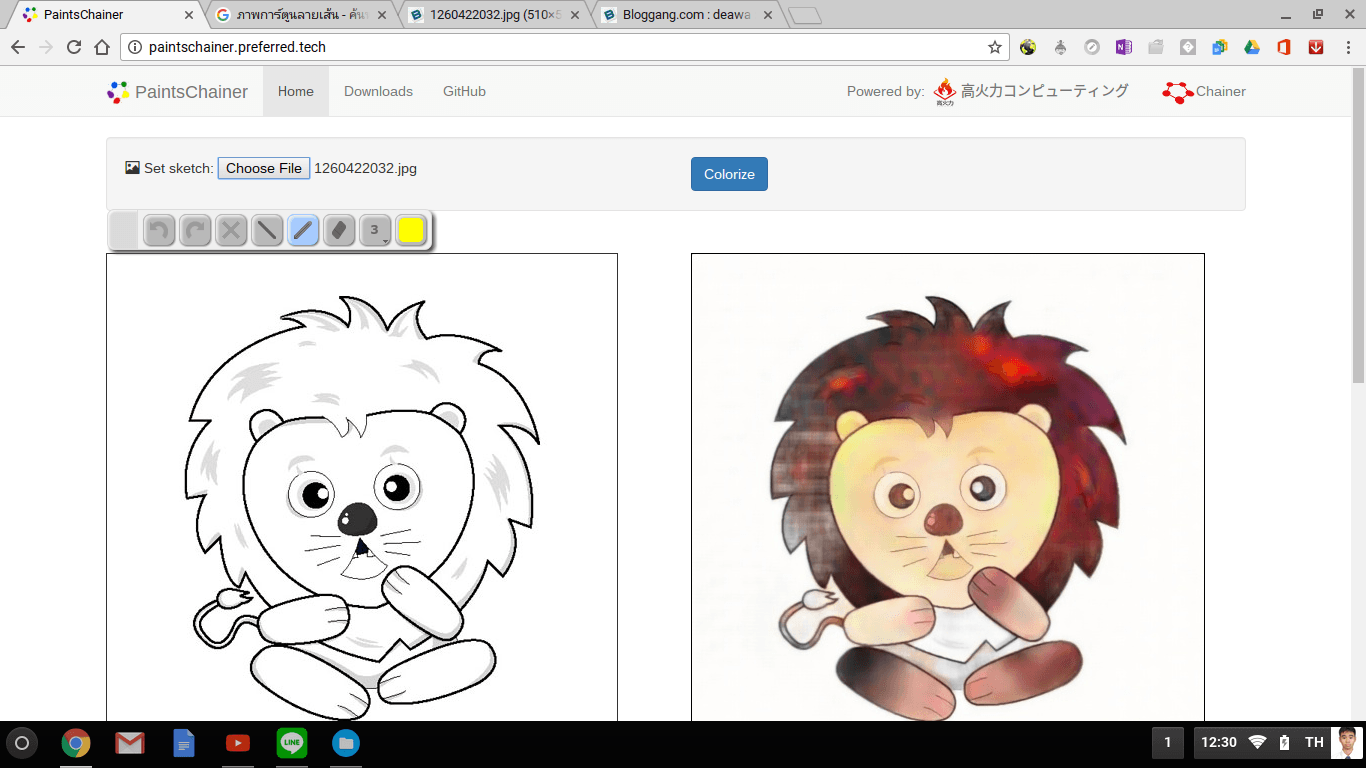Image resolution: width=1366 pixels, height=768 pixels.
Task: Click the Office extension icon
Action: click(x=1284, y=47)
